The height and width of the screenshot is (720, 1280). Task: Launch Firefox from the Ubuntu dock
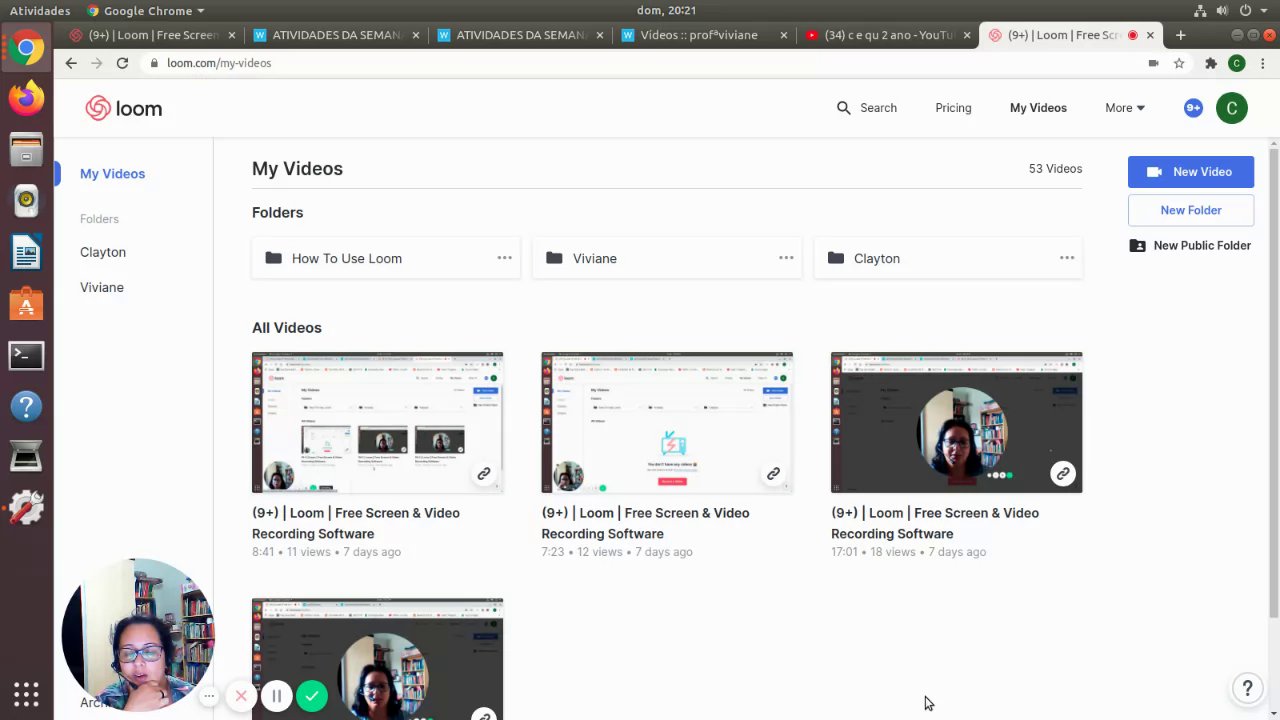coord(26,97)
